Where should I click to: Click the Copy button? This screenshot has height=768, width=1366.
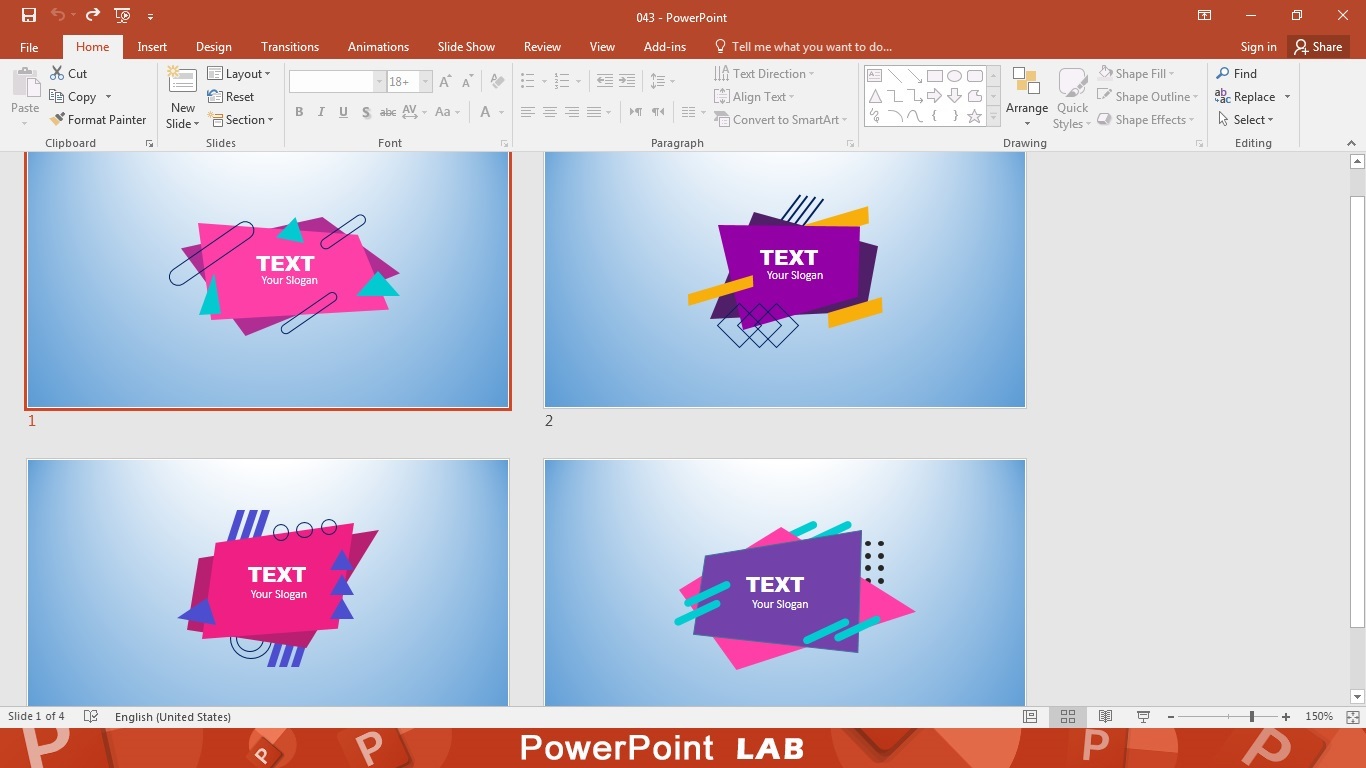[73, 96]
